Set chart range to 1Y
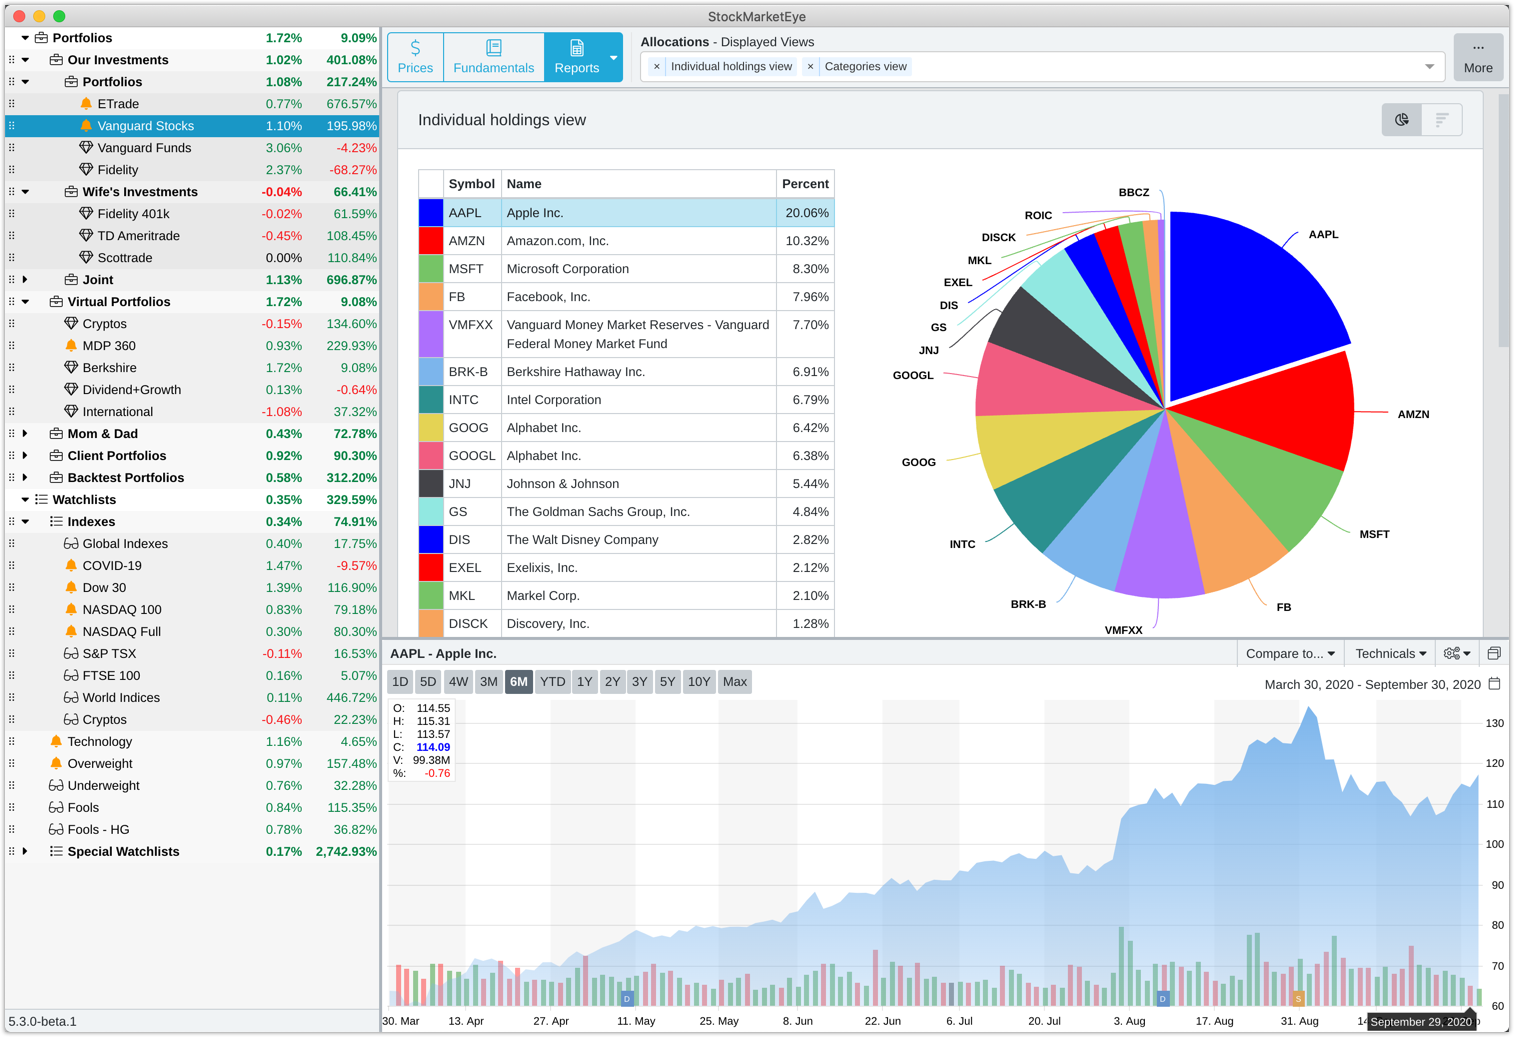The image size is (1514, 1037). (585, 682)
